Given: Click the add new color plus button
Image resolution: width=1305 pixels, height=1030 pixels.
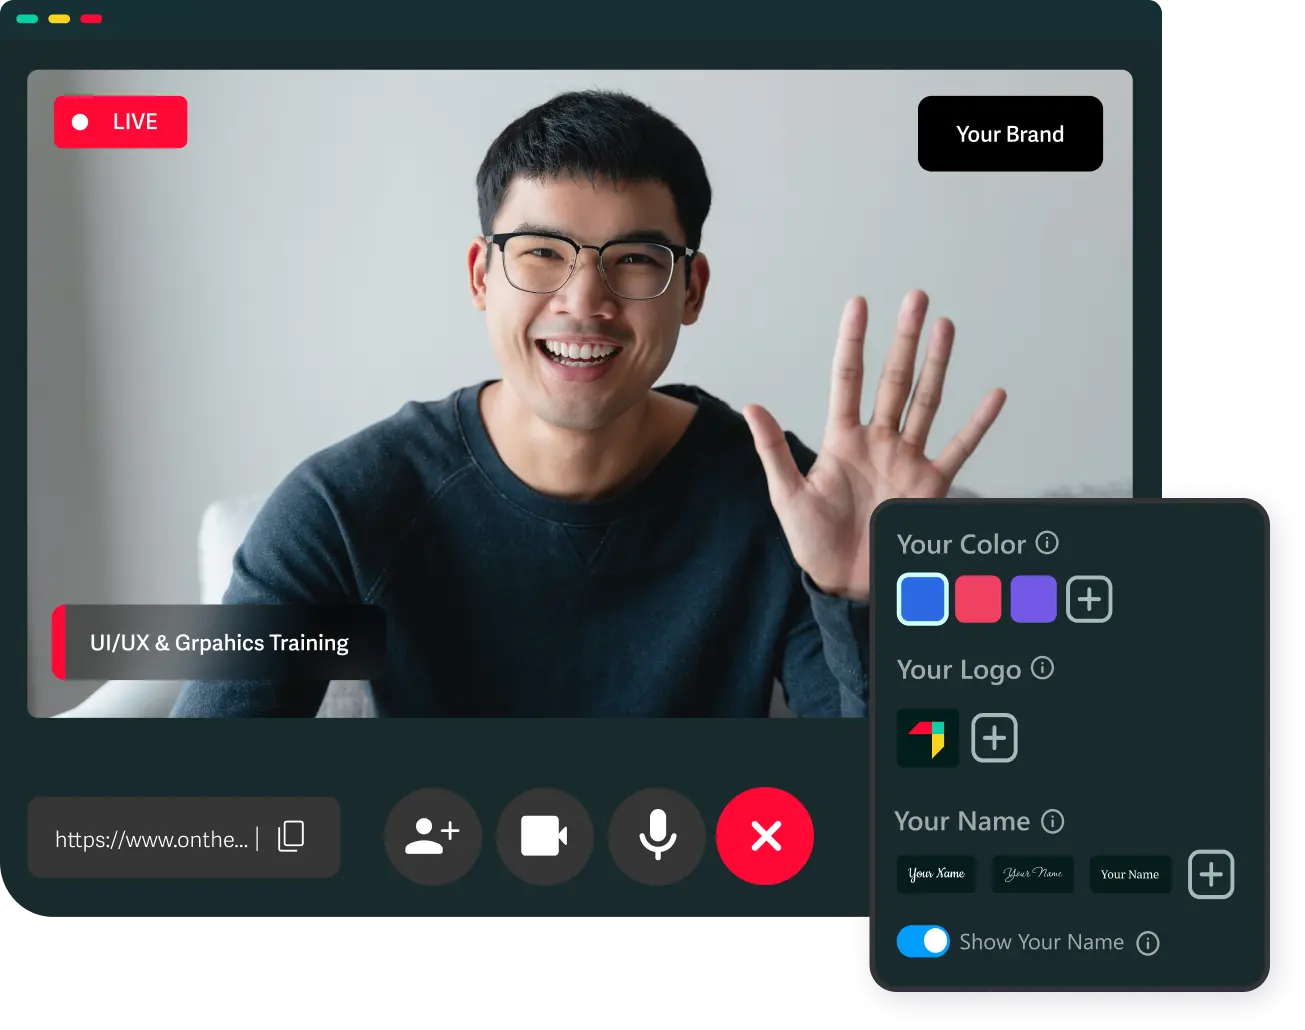Looking at the screenshot, I should point(1089,598).
